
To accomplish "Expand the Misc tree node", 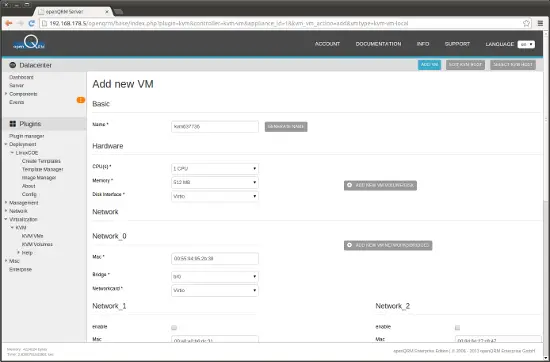I will pyautogui.click(x=6, y=261).
